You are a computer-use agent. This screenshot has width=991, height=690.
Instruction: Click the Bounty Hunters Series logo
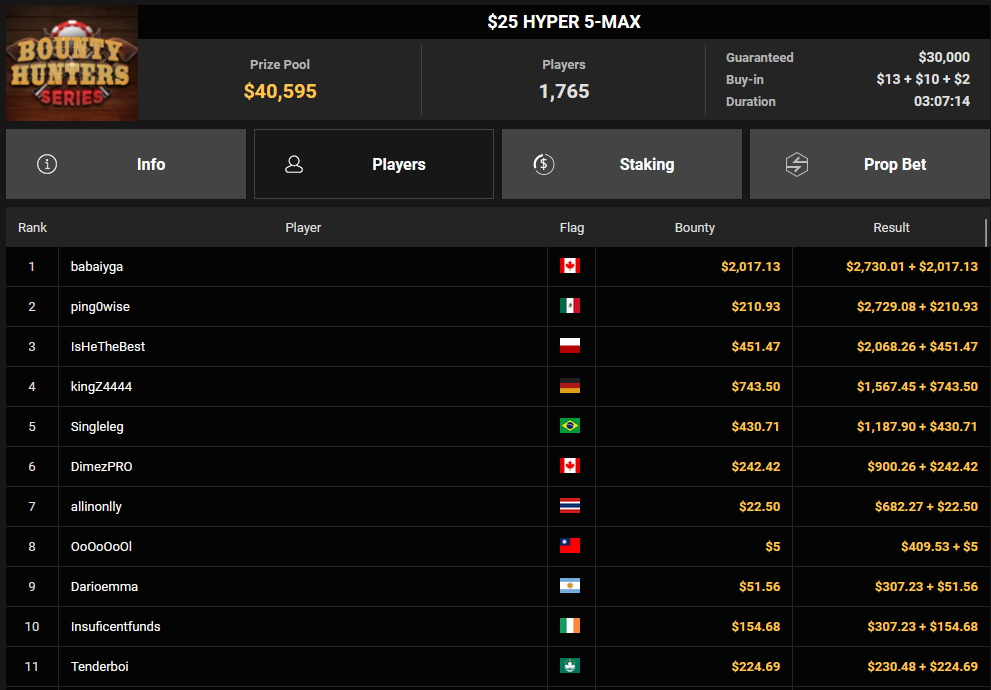72,63
